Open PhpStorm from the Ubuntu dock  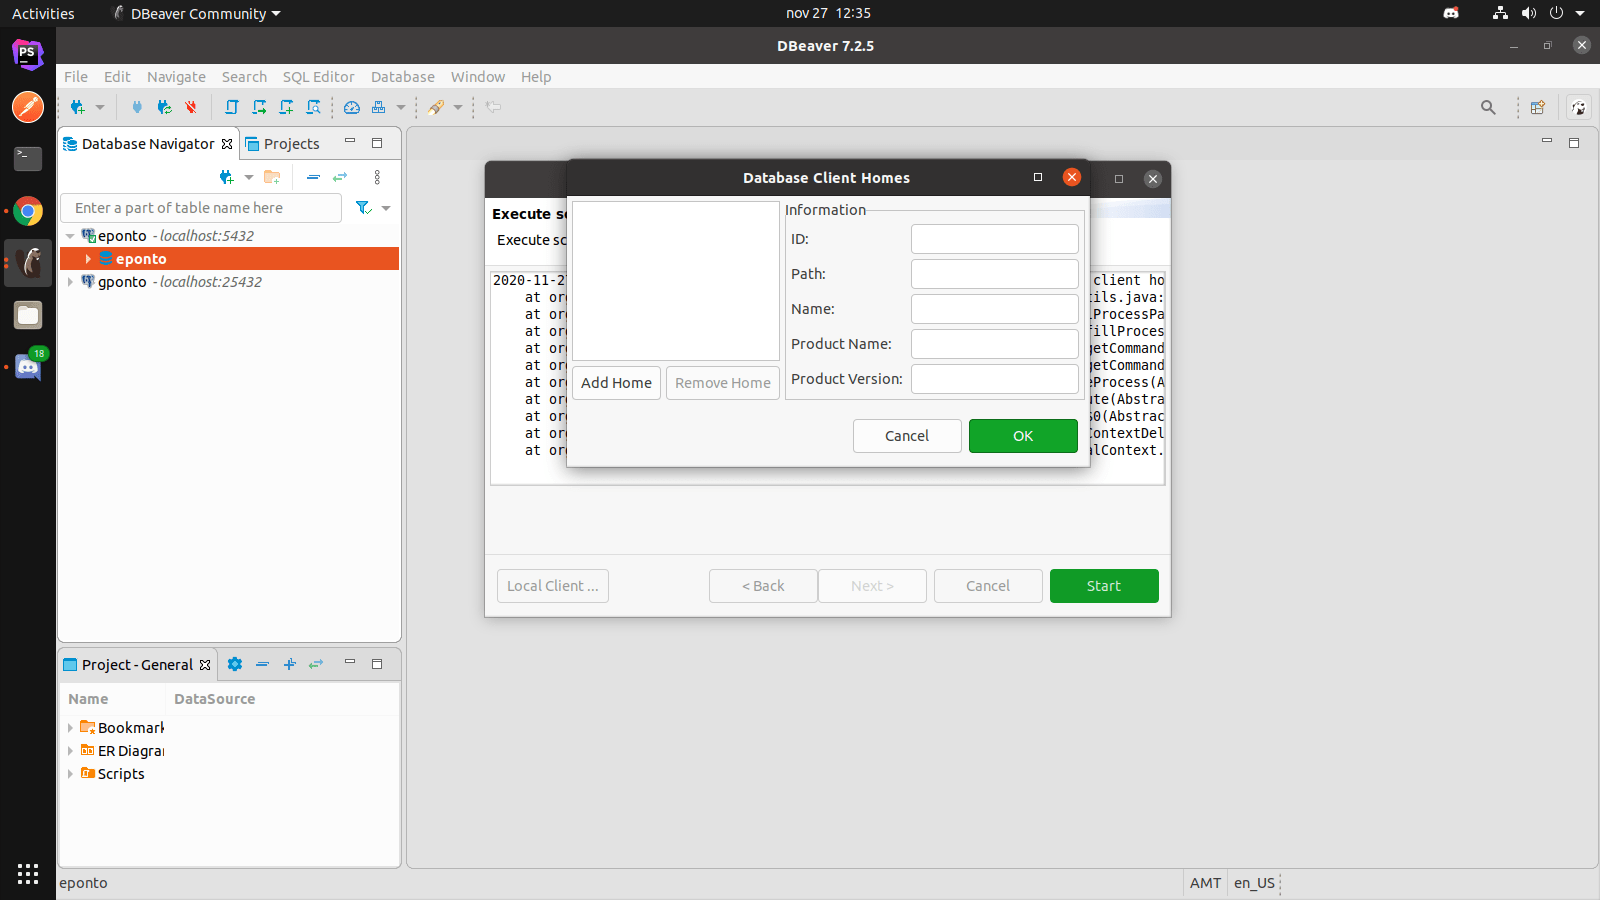[28, 54]
